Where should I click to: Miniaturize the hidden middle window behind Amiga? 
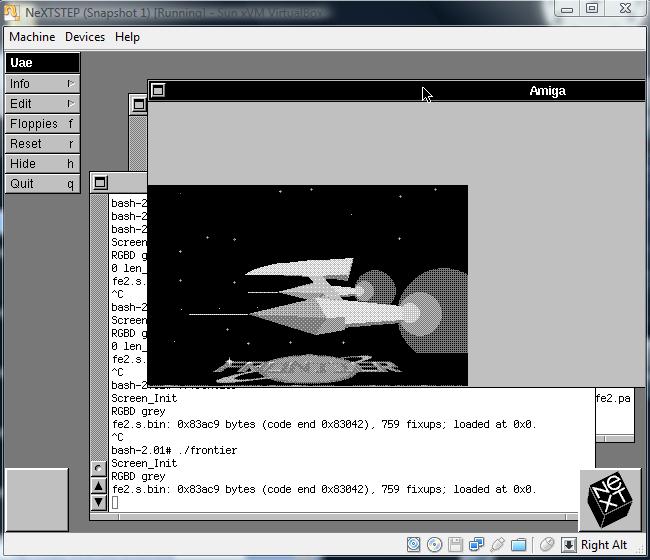[x=139, y=104]
